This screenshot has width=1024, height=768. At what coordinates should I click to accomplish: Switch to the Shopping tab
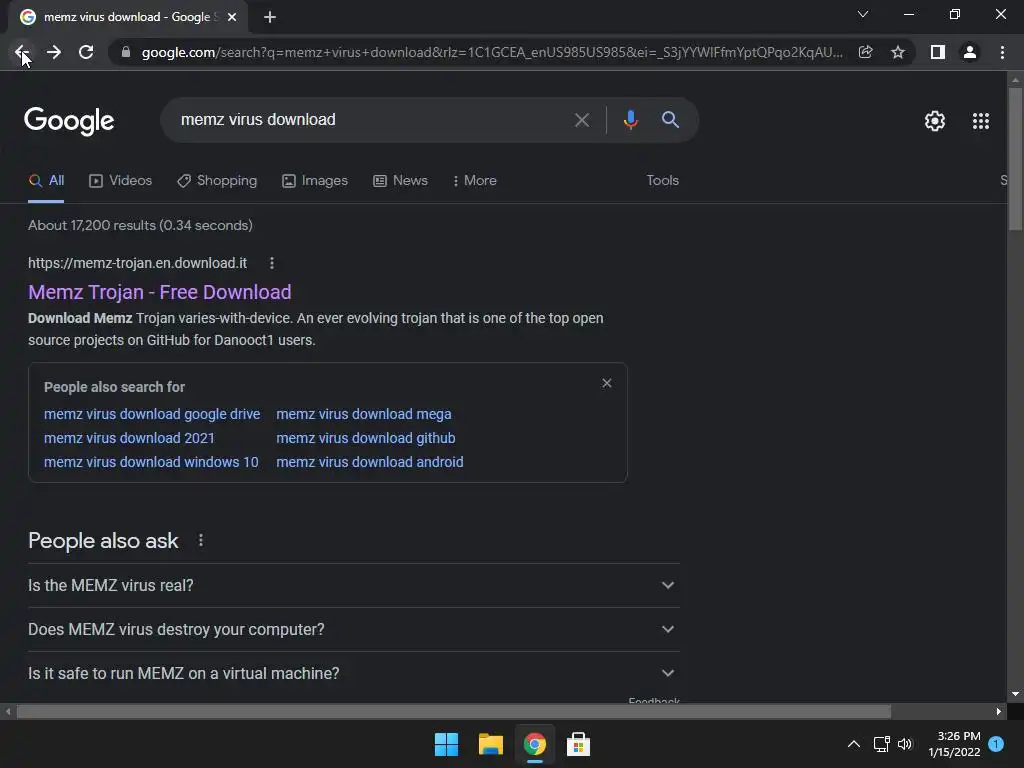coord(217,181)
